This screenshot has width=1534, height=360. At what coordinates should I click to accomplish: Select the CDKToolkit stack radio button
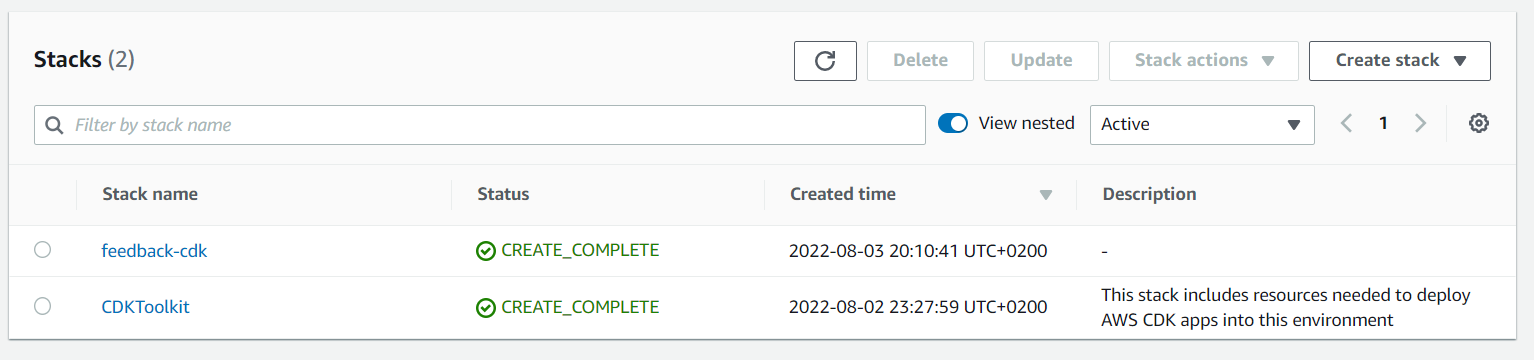tap(43, 306)
